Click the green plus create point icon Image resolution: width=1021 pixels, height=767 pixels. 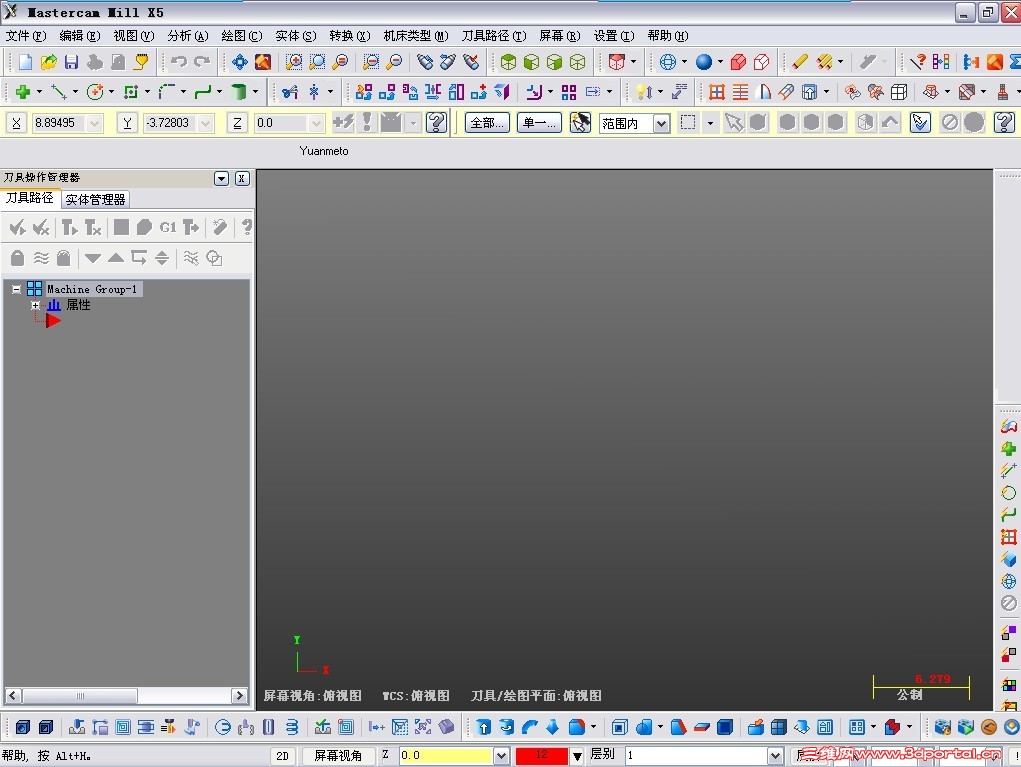click(x=23, y=92)
